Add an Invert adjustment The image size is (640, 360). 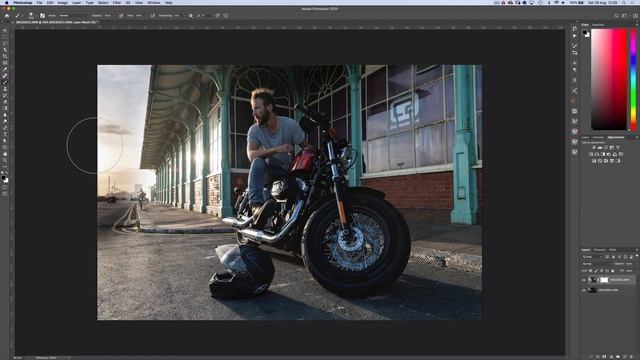tap(594, 161)
